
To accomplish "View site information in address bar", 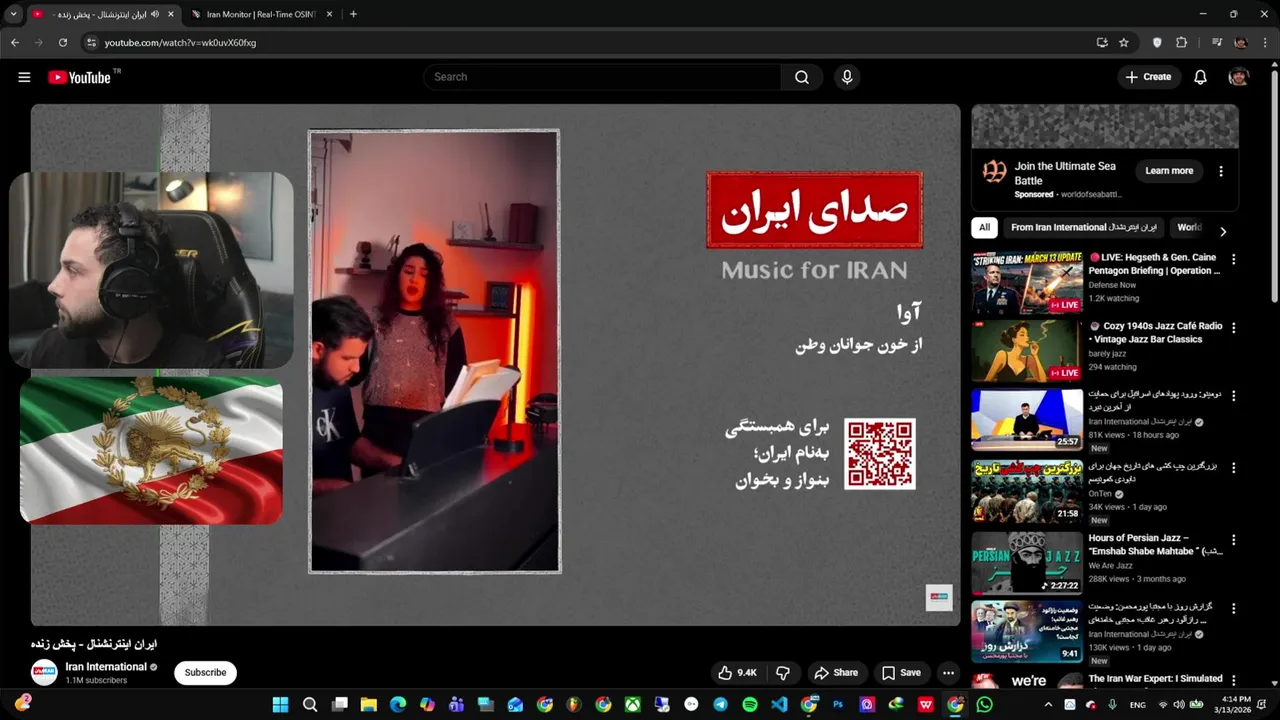I will click(x=91, y=43).
